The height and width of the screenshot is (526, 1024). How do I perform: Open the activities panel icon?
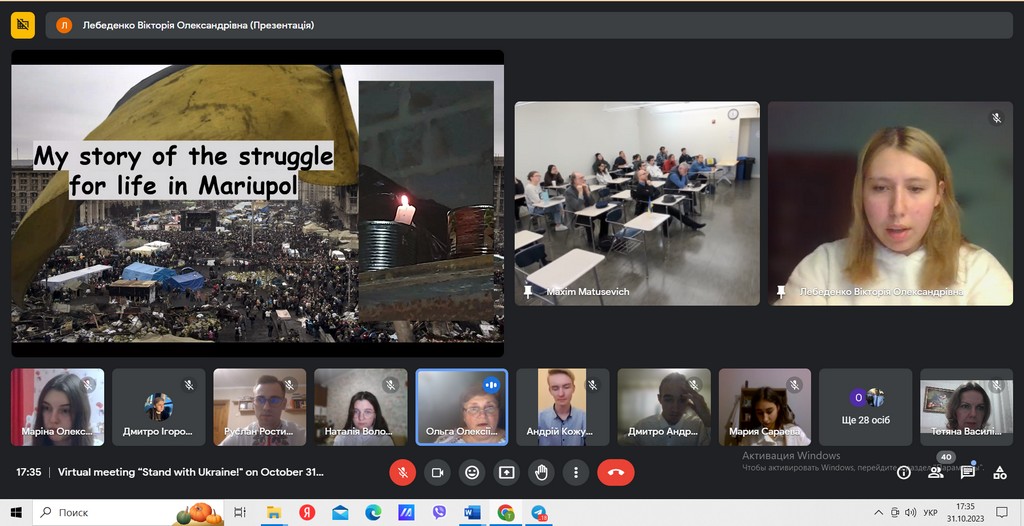(x=999, y=472)
